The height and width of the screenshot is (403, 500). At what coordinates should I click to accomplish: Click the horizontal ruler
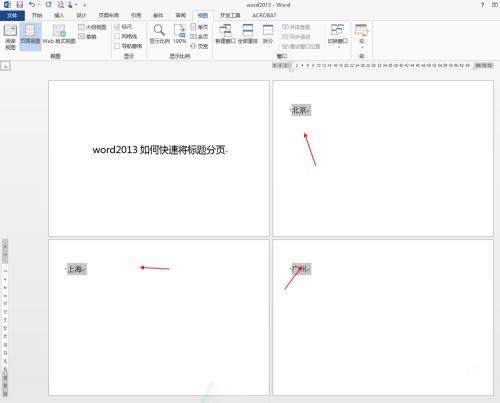coord(383,65)
